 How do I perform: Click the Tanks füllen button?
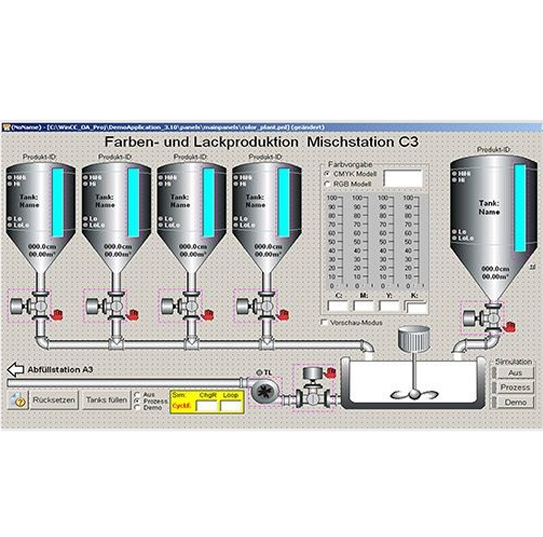pos(107,400)
